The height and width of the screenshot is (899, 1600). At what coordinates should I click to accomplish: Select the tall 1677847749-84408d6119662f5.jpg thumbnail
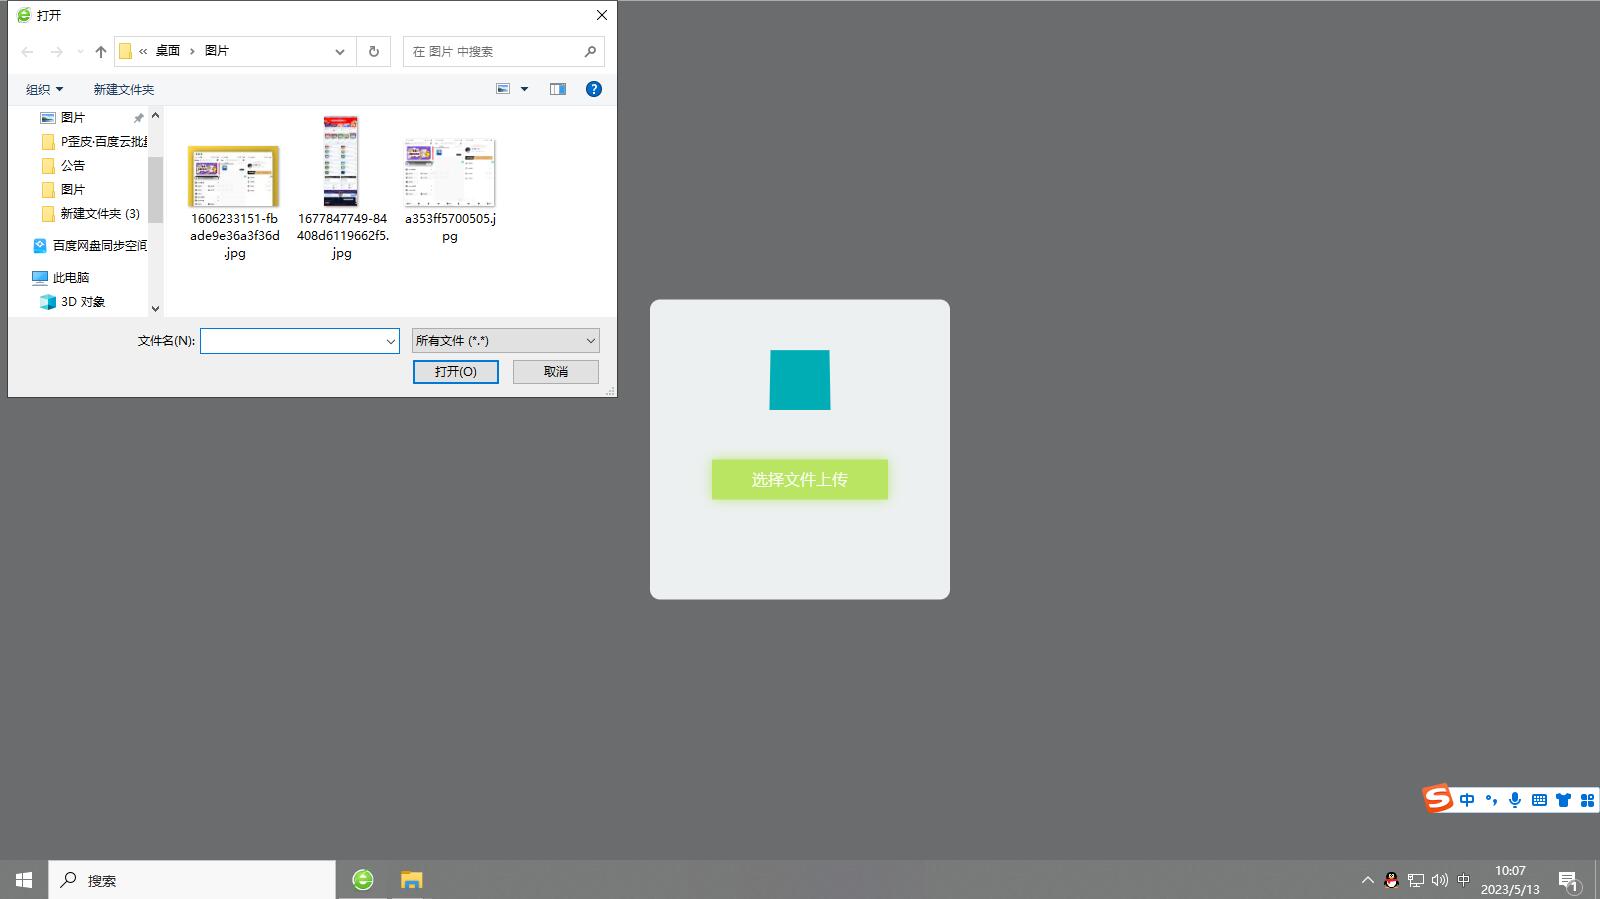[x=341, y=161]
